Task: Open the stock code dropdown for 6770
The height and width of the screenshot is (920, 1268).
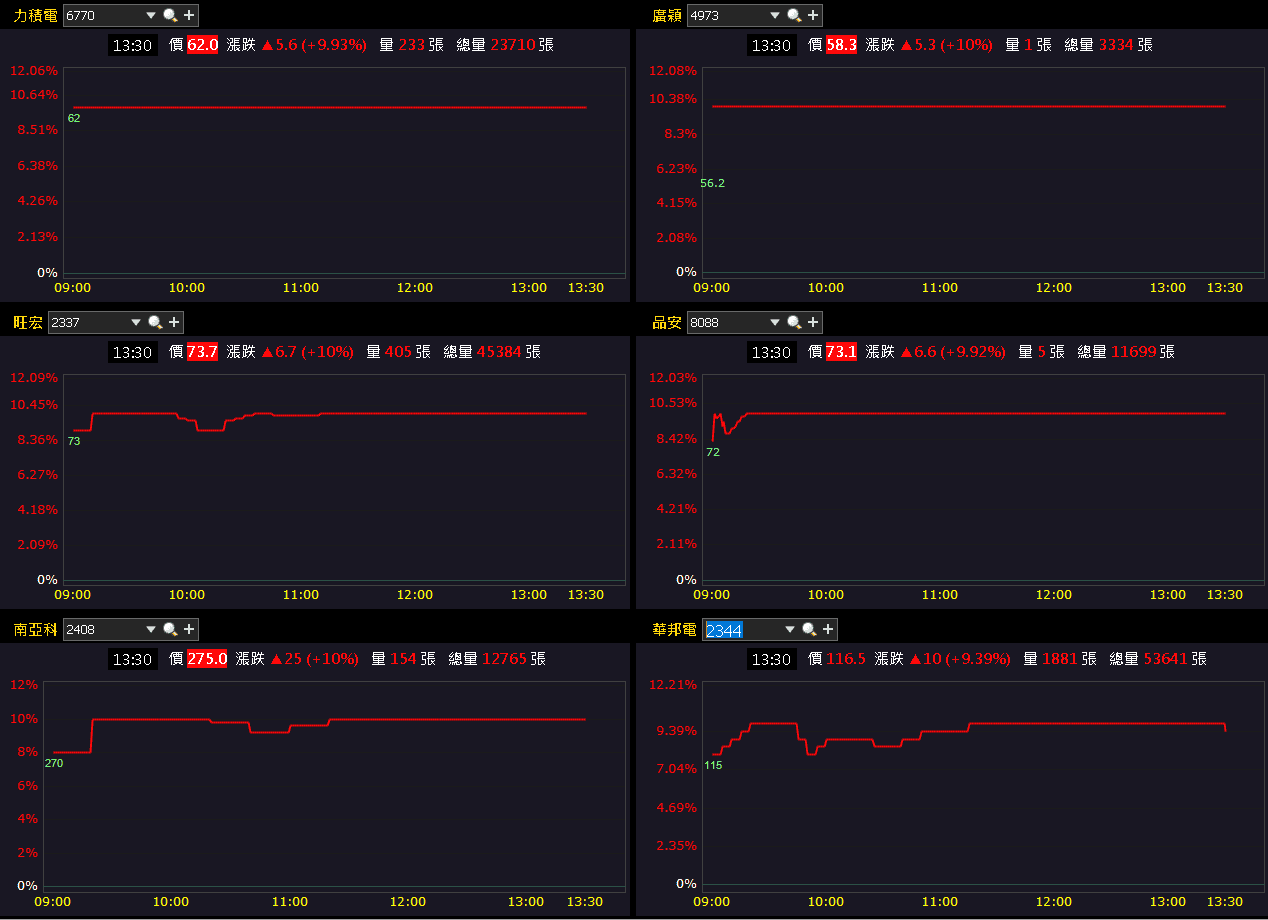Action: 151,15
